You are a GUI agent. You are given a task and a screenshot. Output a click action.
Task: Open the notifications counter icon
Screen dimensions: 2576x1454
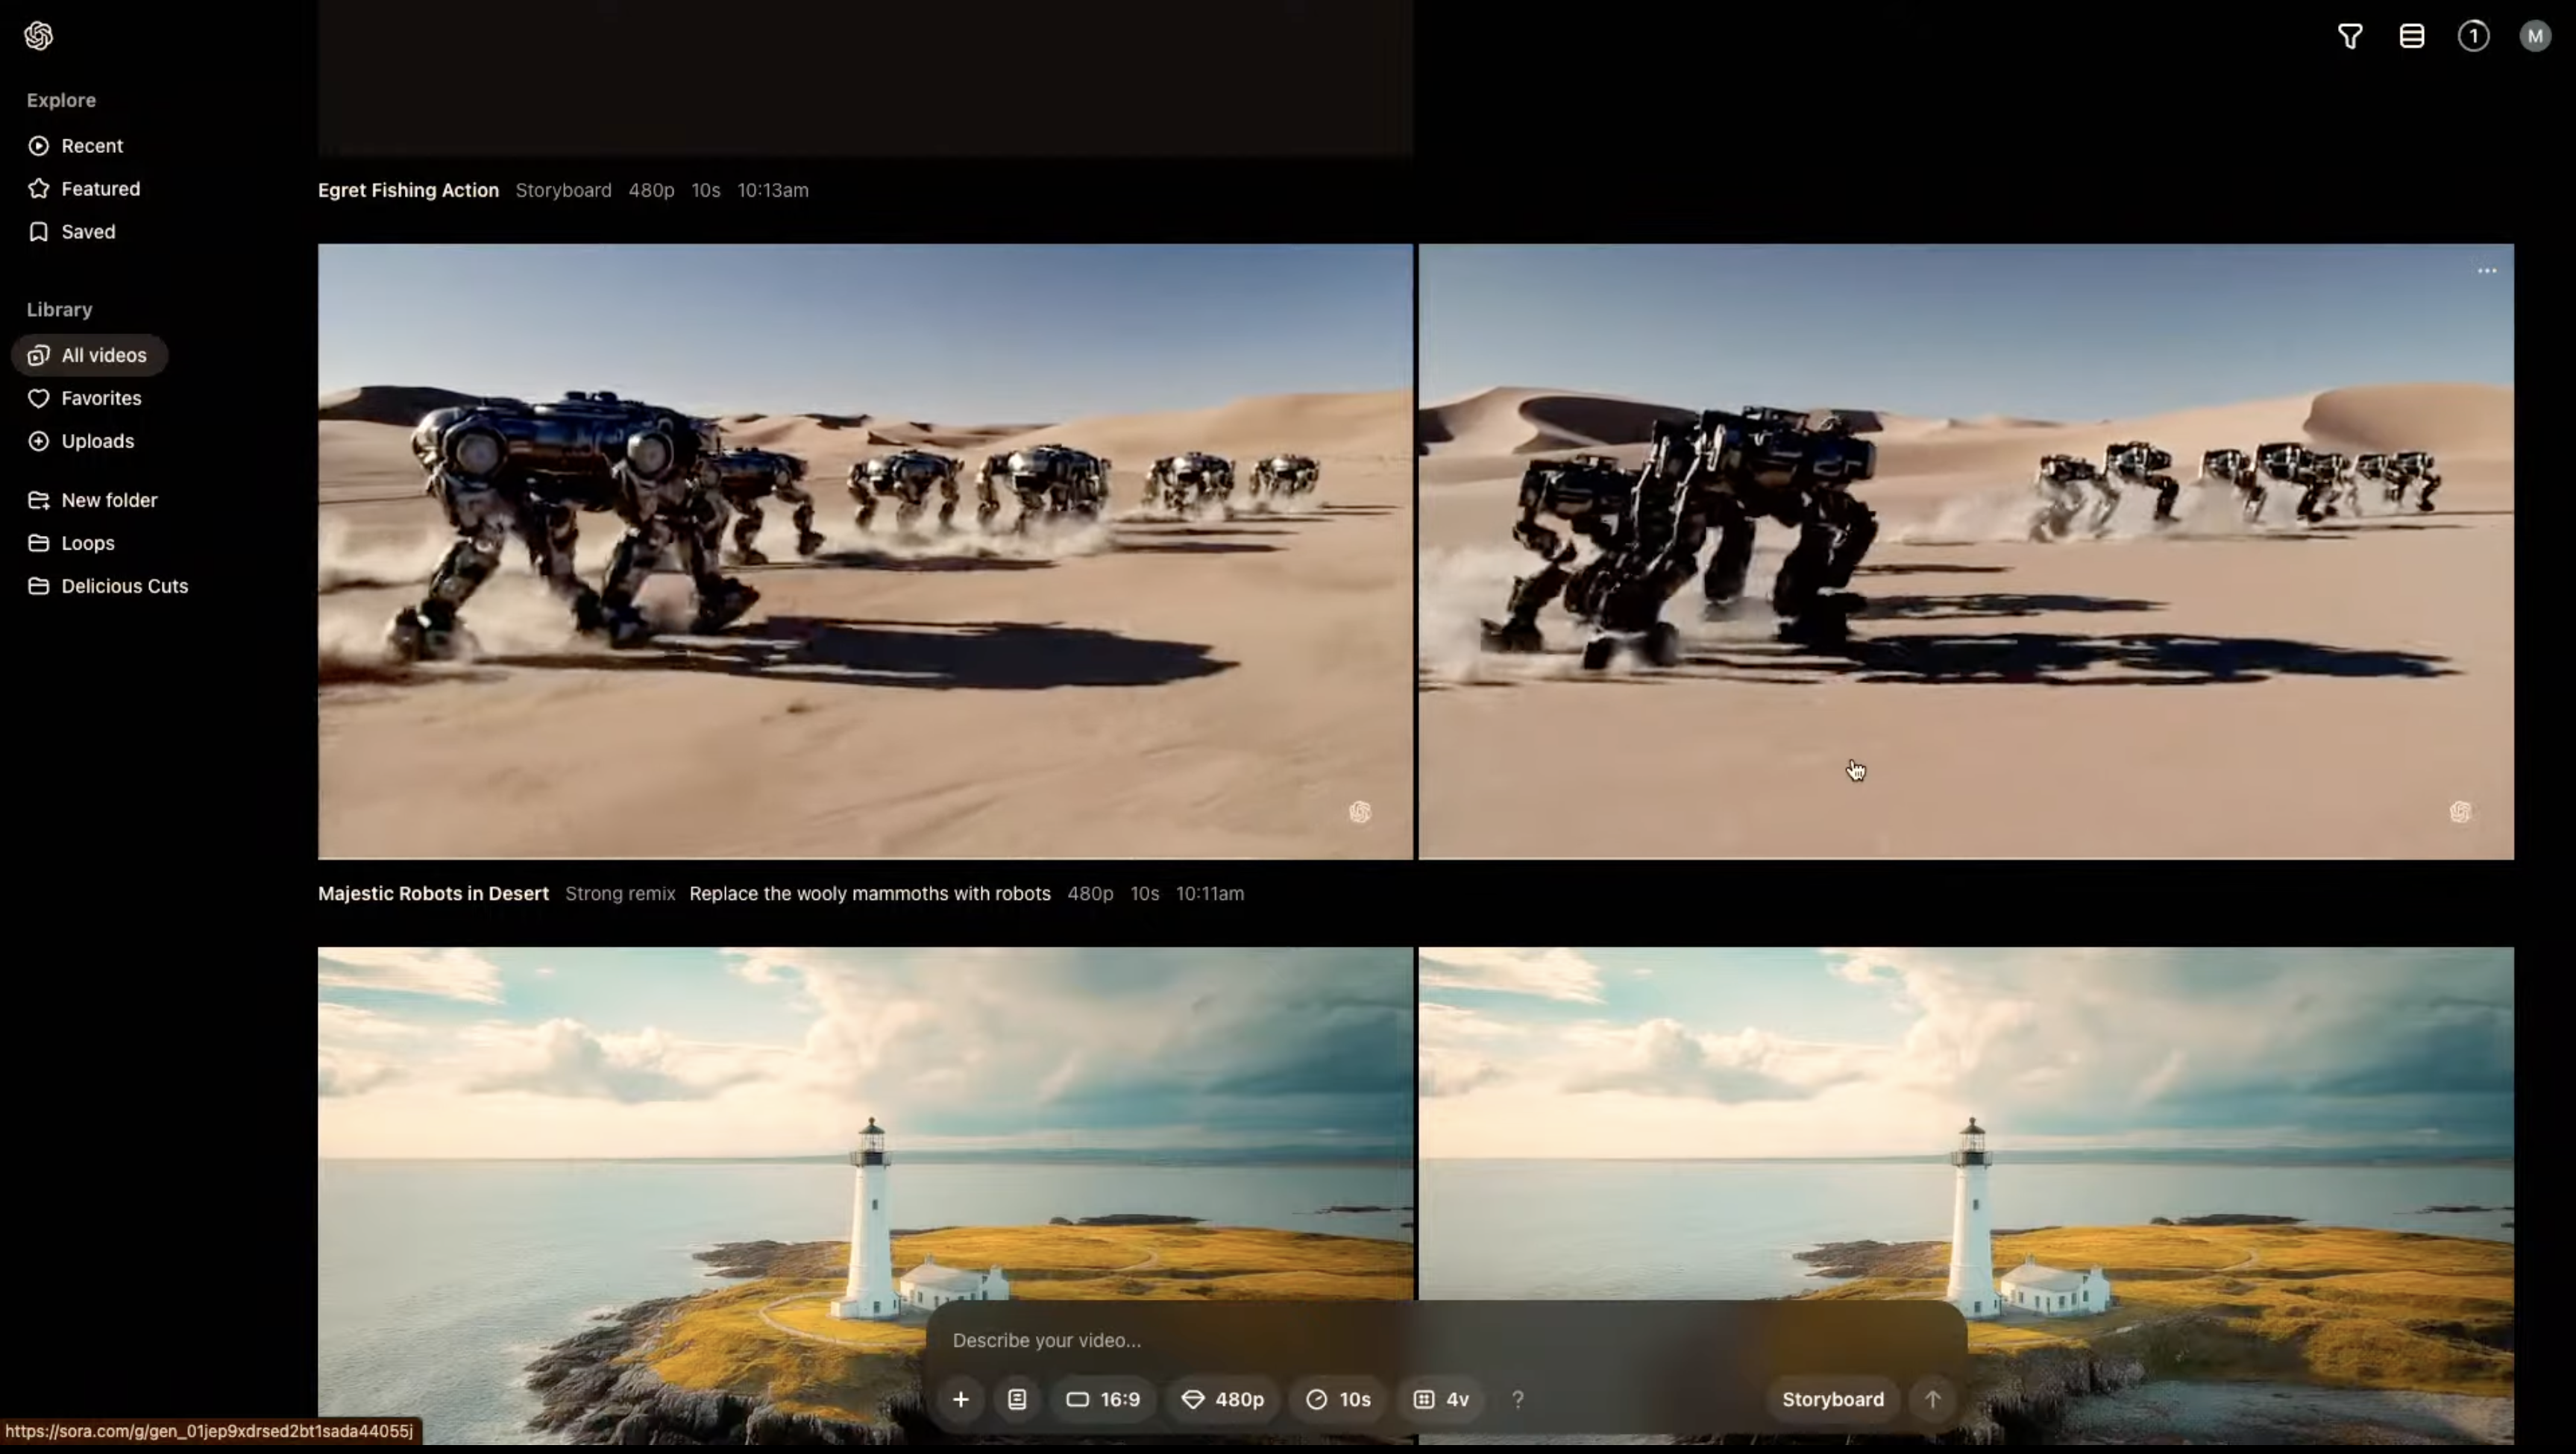click(2473, 37)
